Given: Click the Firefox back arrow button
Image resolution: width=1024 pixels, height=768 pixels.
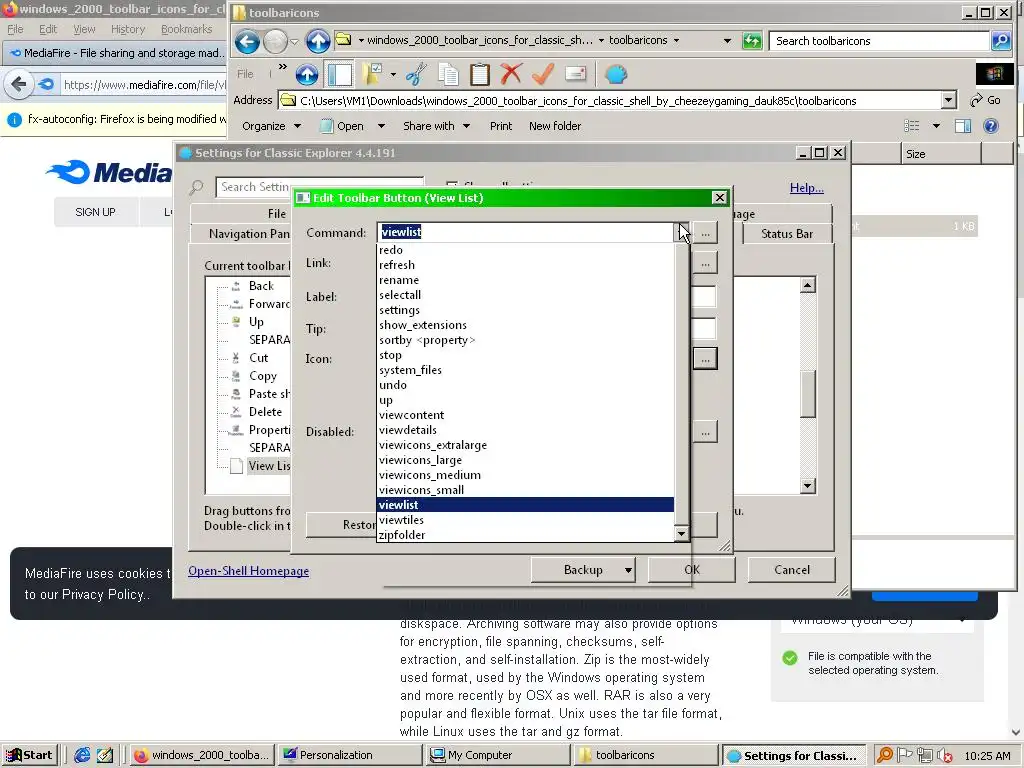Looking at the screenshot, I should (19, 84).
